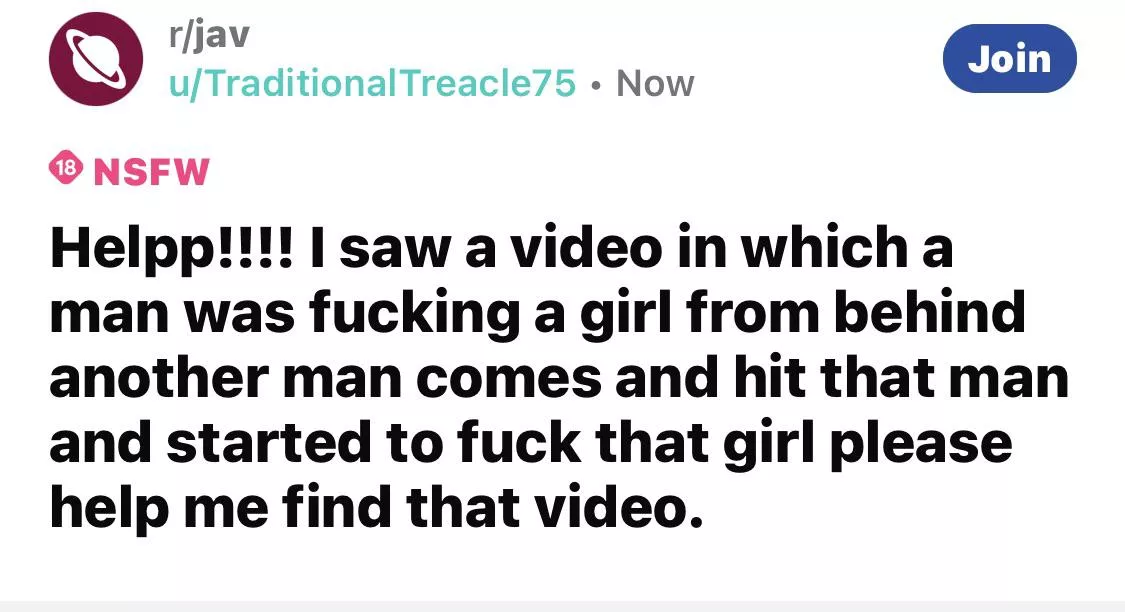Click the "Now" post timestamp
The height and width of the screenshot is (612, 1125).
(655, 83)
